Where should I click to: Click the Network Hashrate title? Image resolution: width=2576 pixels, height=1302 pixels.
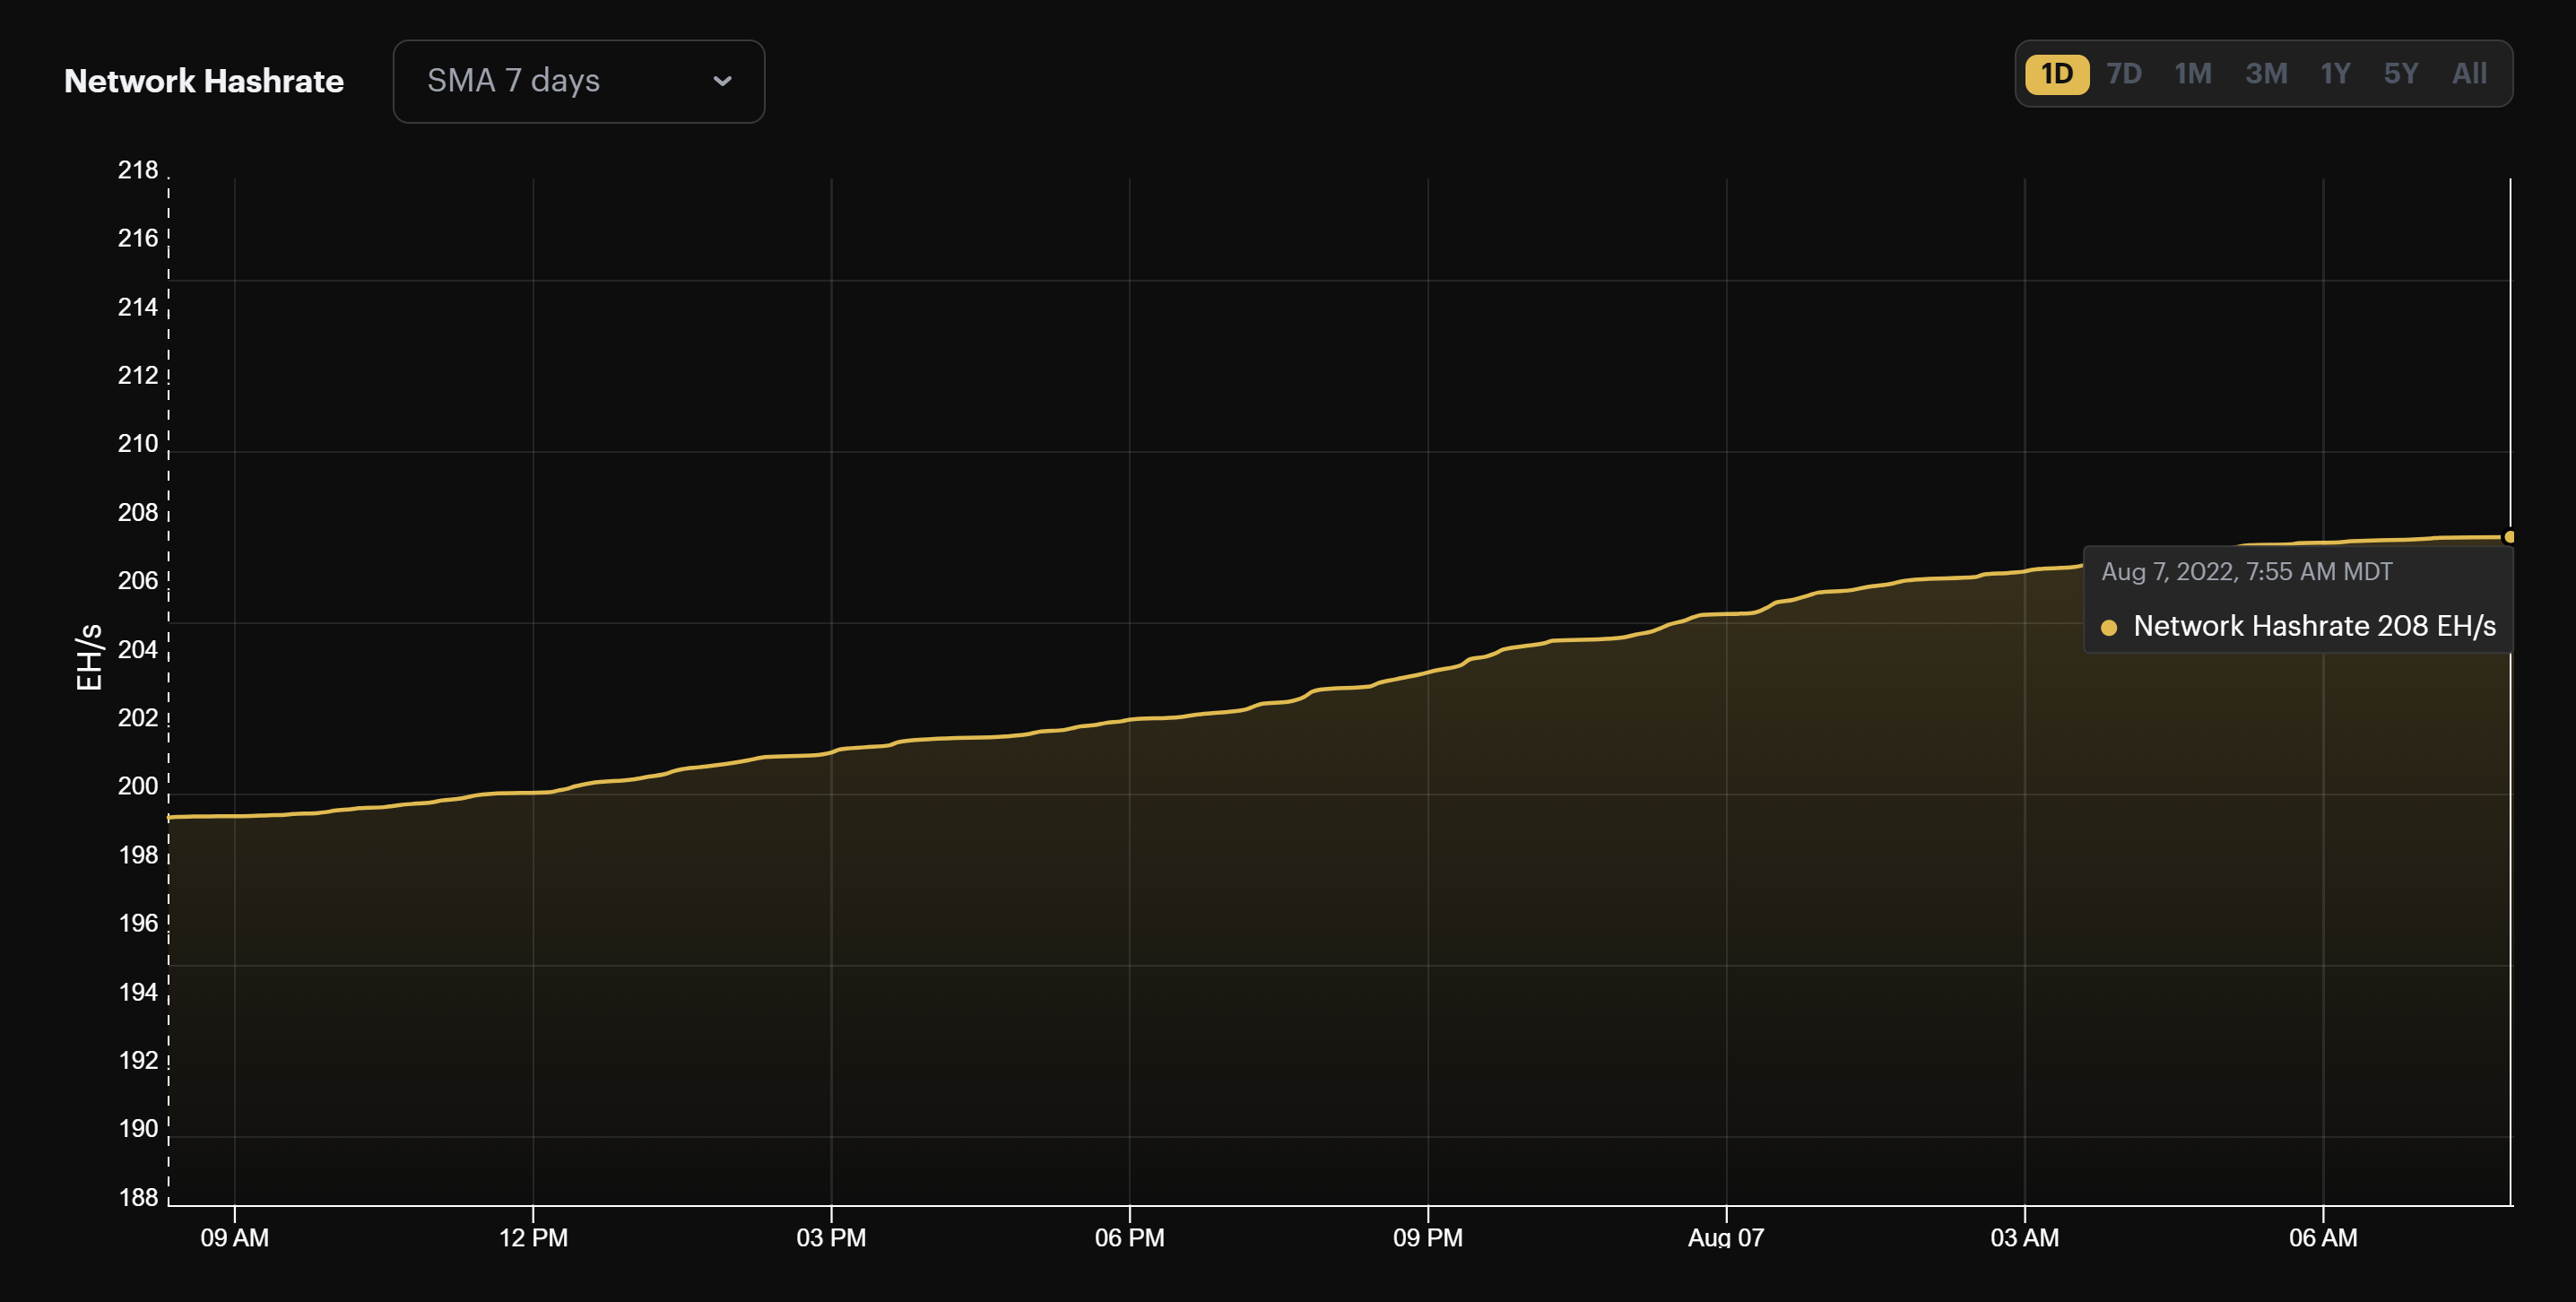click(x=204, y=81)
